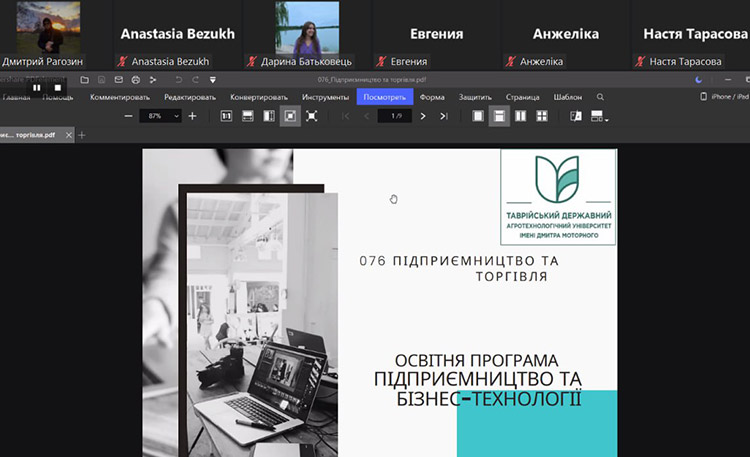
Task: Set actual size 1:1 view
Action: click(x=226, y=116)
